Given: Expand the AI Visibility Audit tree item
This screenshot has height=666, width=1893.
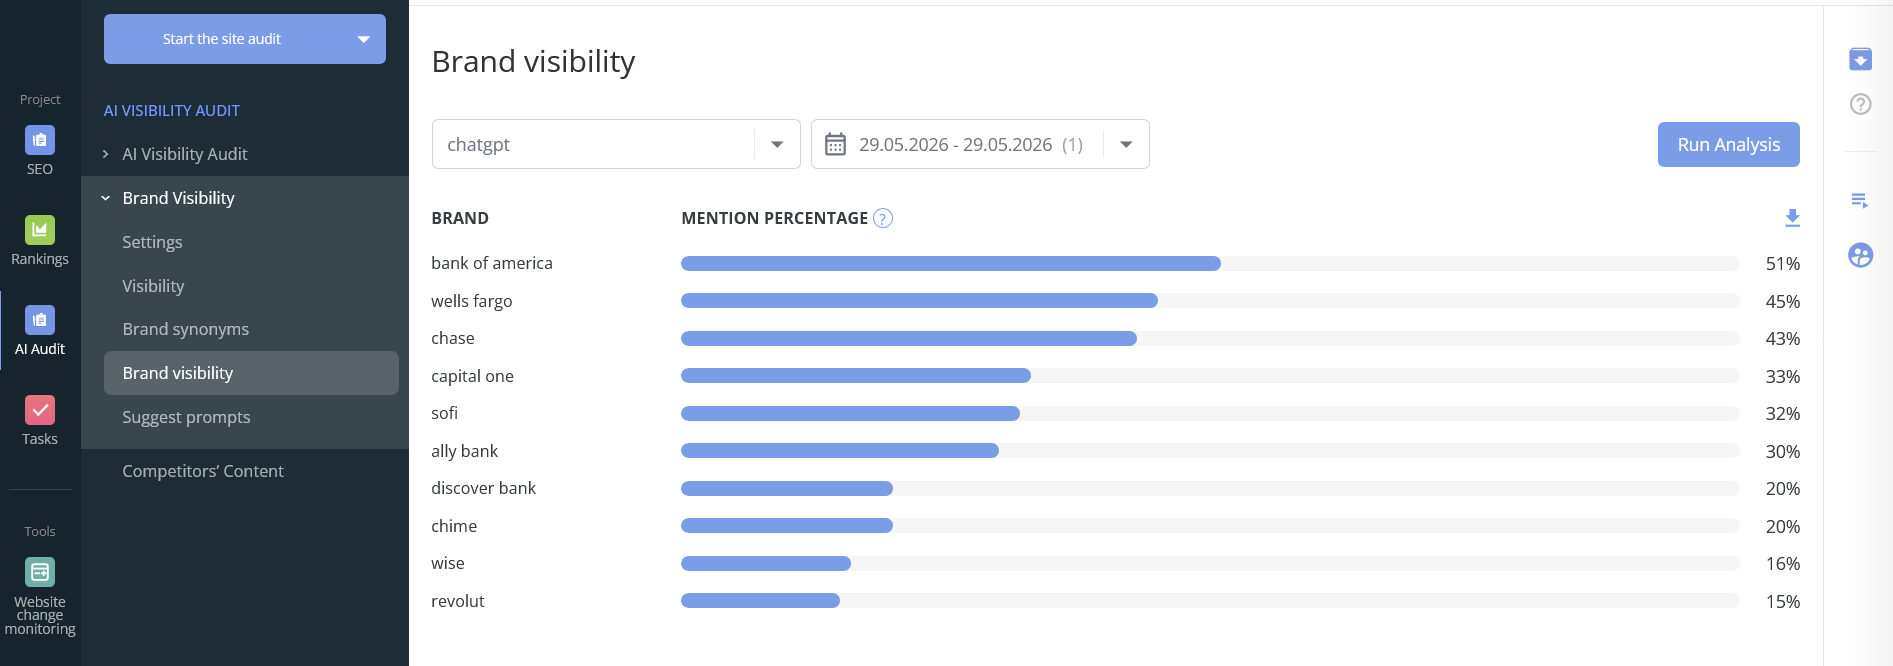Looking at the screenshot, I should 105,154.
